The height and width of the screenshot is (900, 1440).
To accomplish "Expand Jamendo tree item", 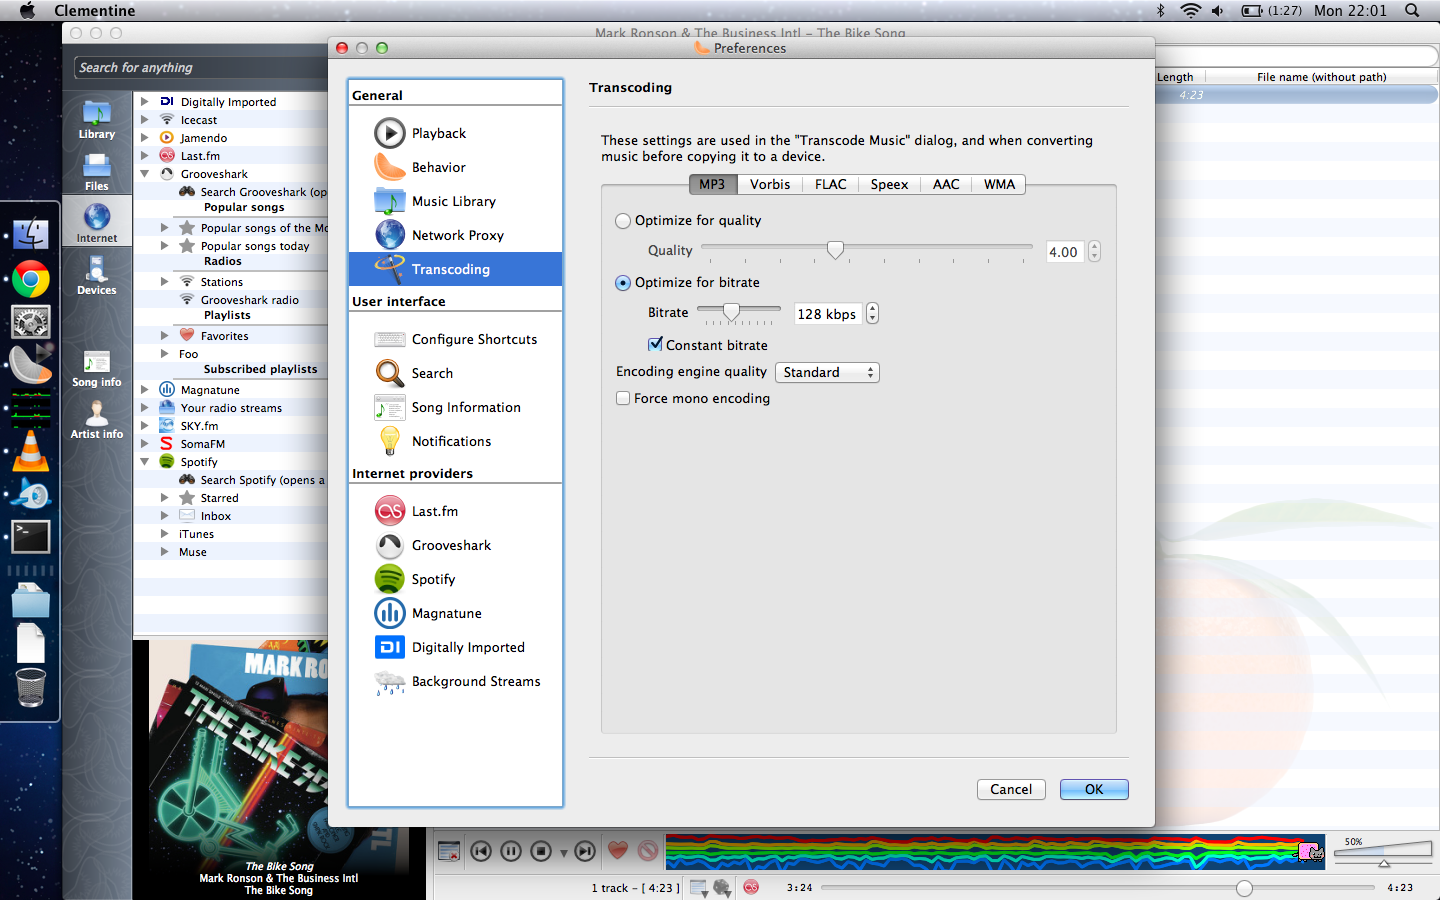I will click(145, 137).
